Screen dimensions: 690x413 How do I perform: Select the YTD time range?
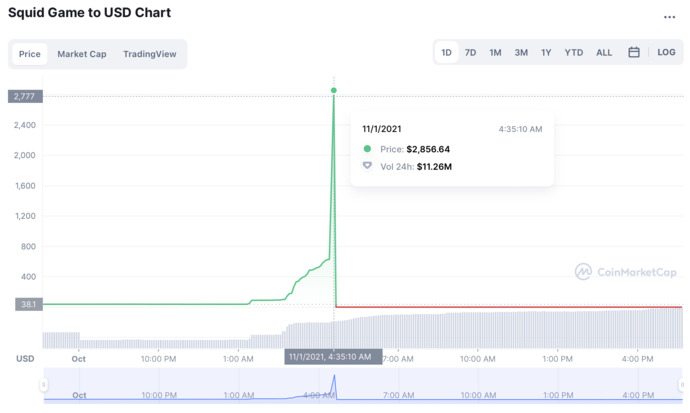click(x=574, y=53)
